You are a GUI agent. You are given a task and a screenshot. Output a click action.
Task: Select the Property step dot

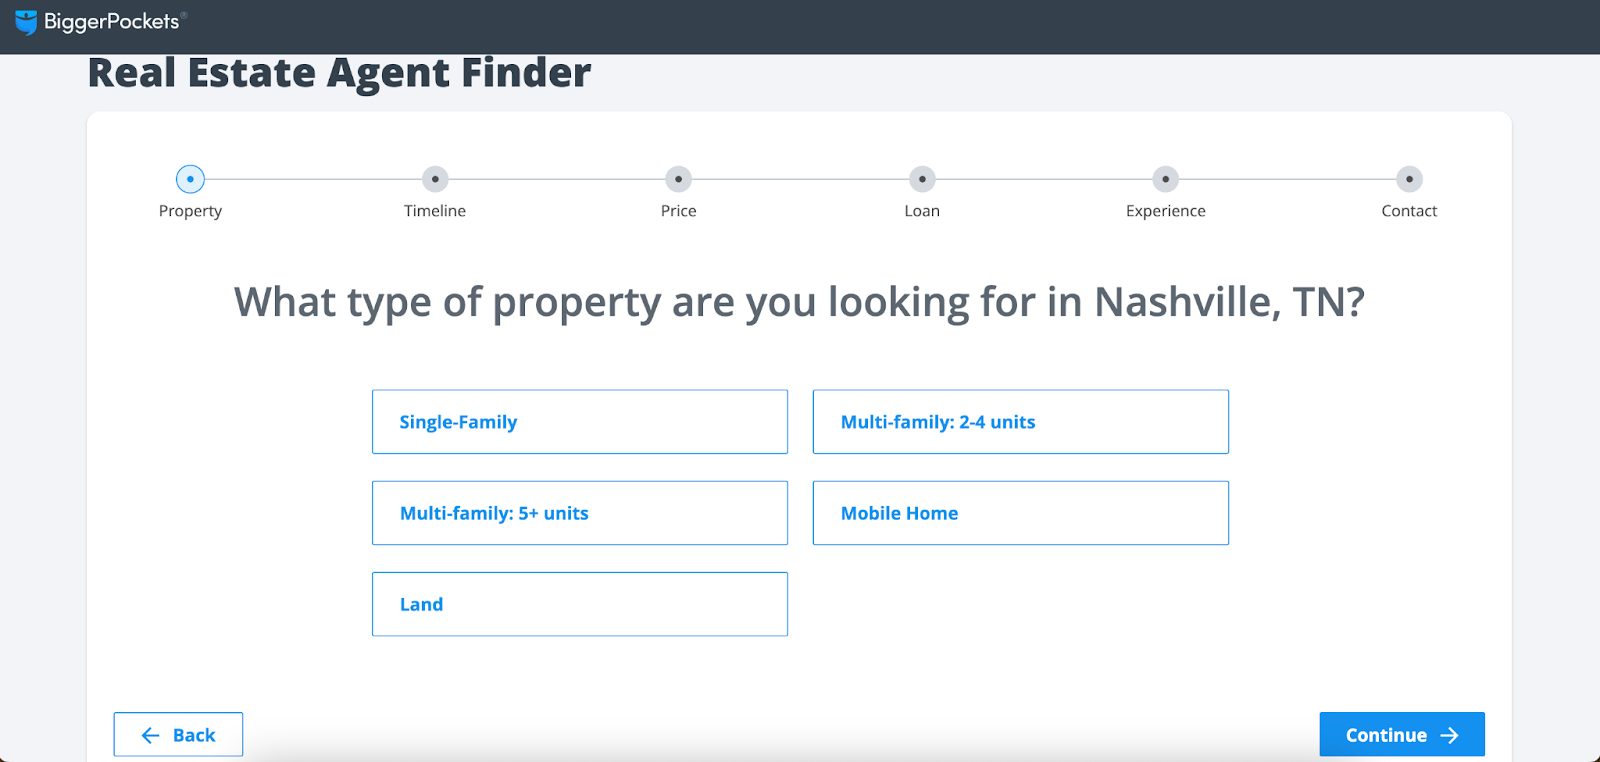pyautogui.click(x=190, y=179)
